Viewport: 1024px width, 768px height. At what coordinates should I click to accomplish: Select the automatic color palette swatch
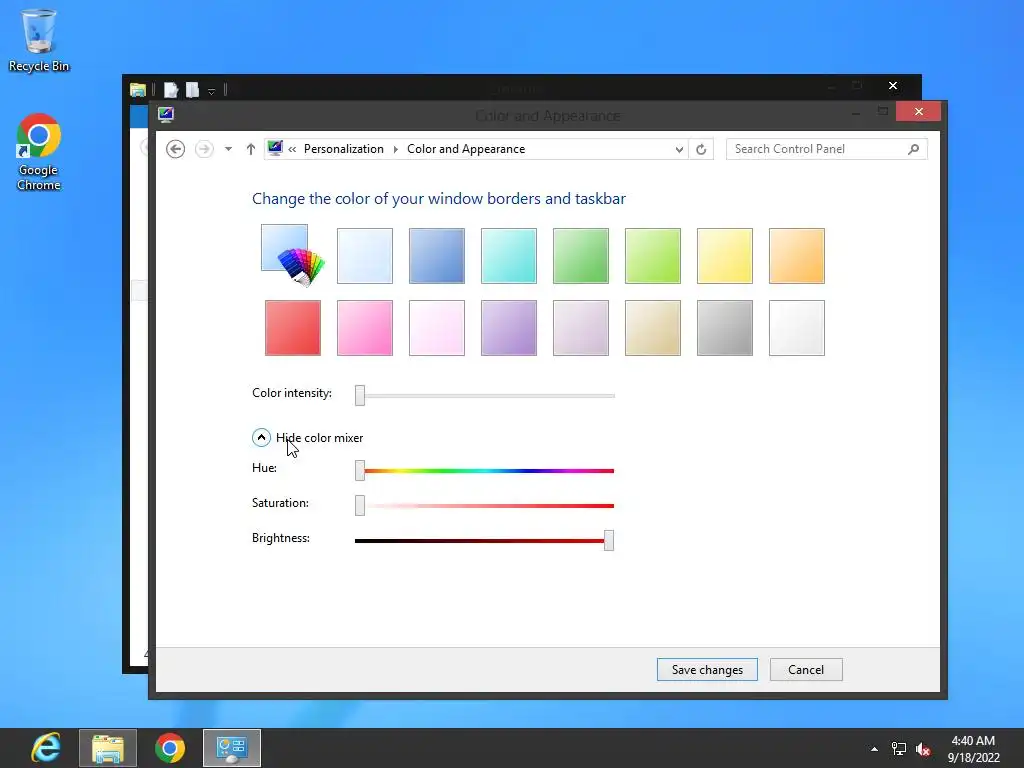[x=293, y=255]
